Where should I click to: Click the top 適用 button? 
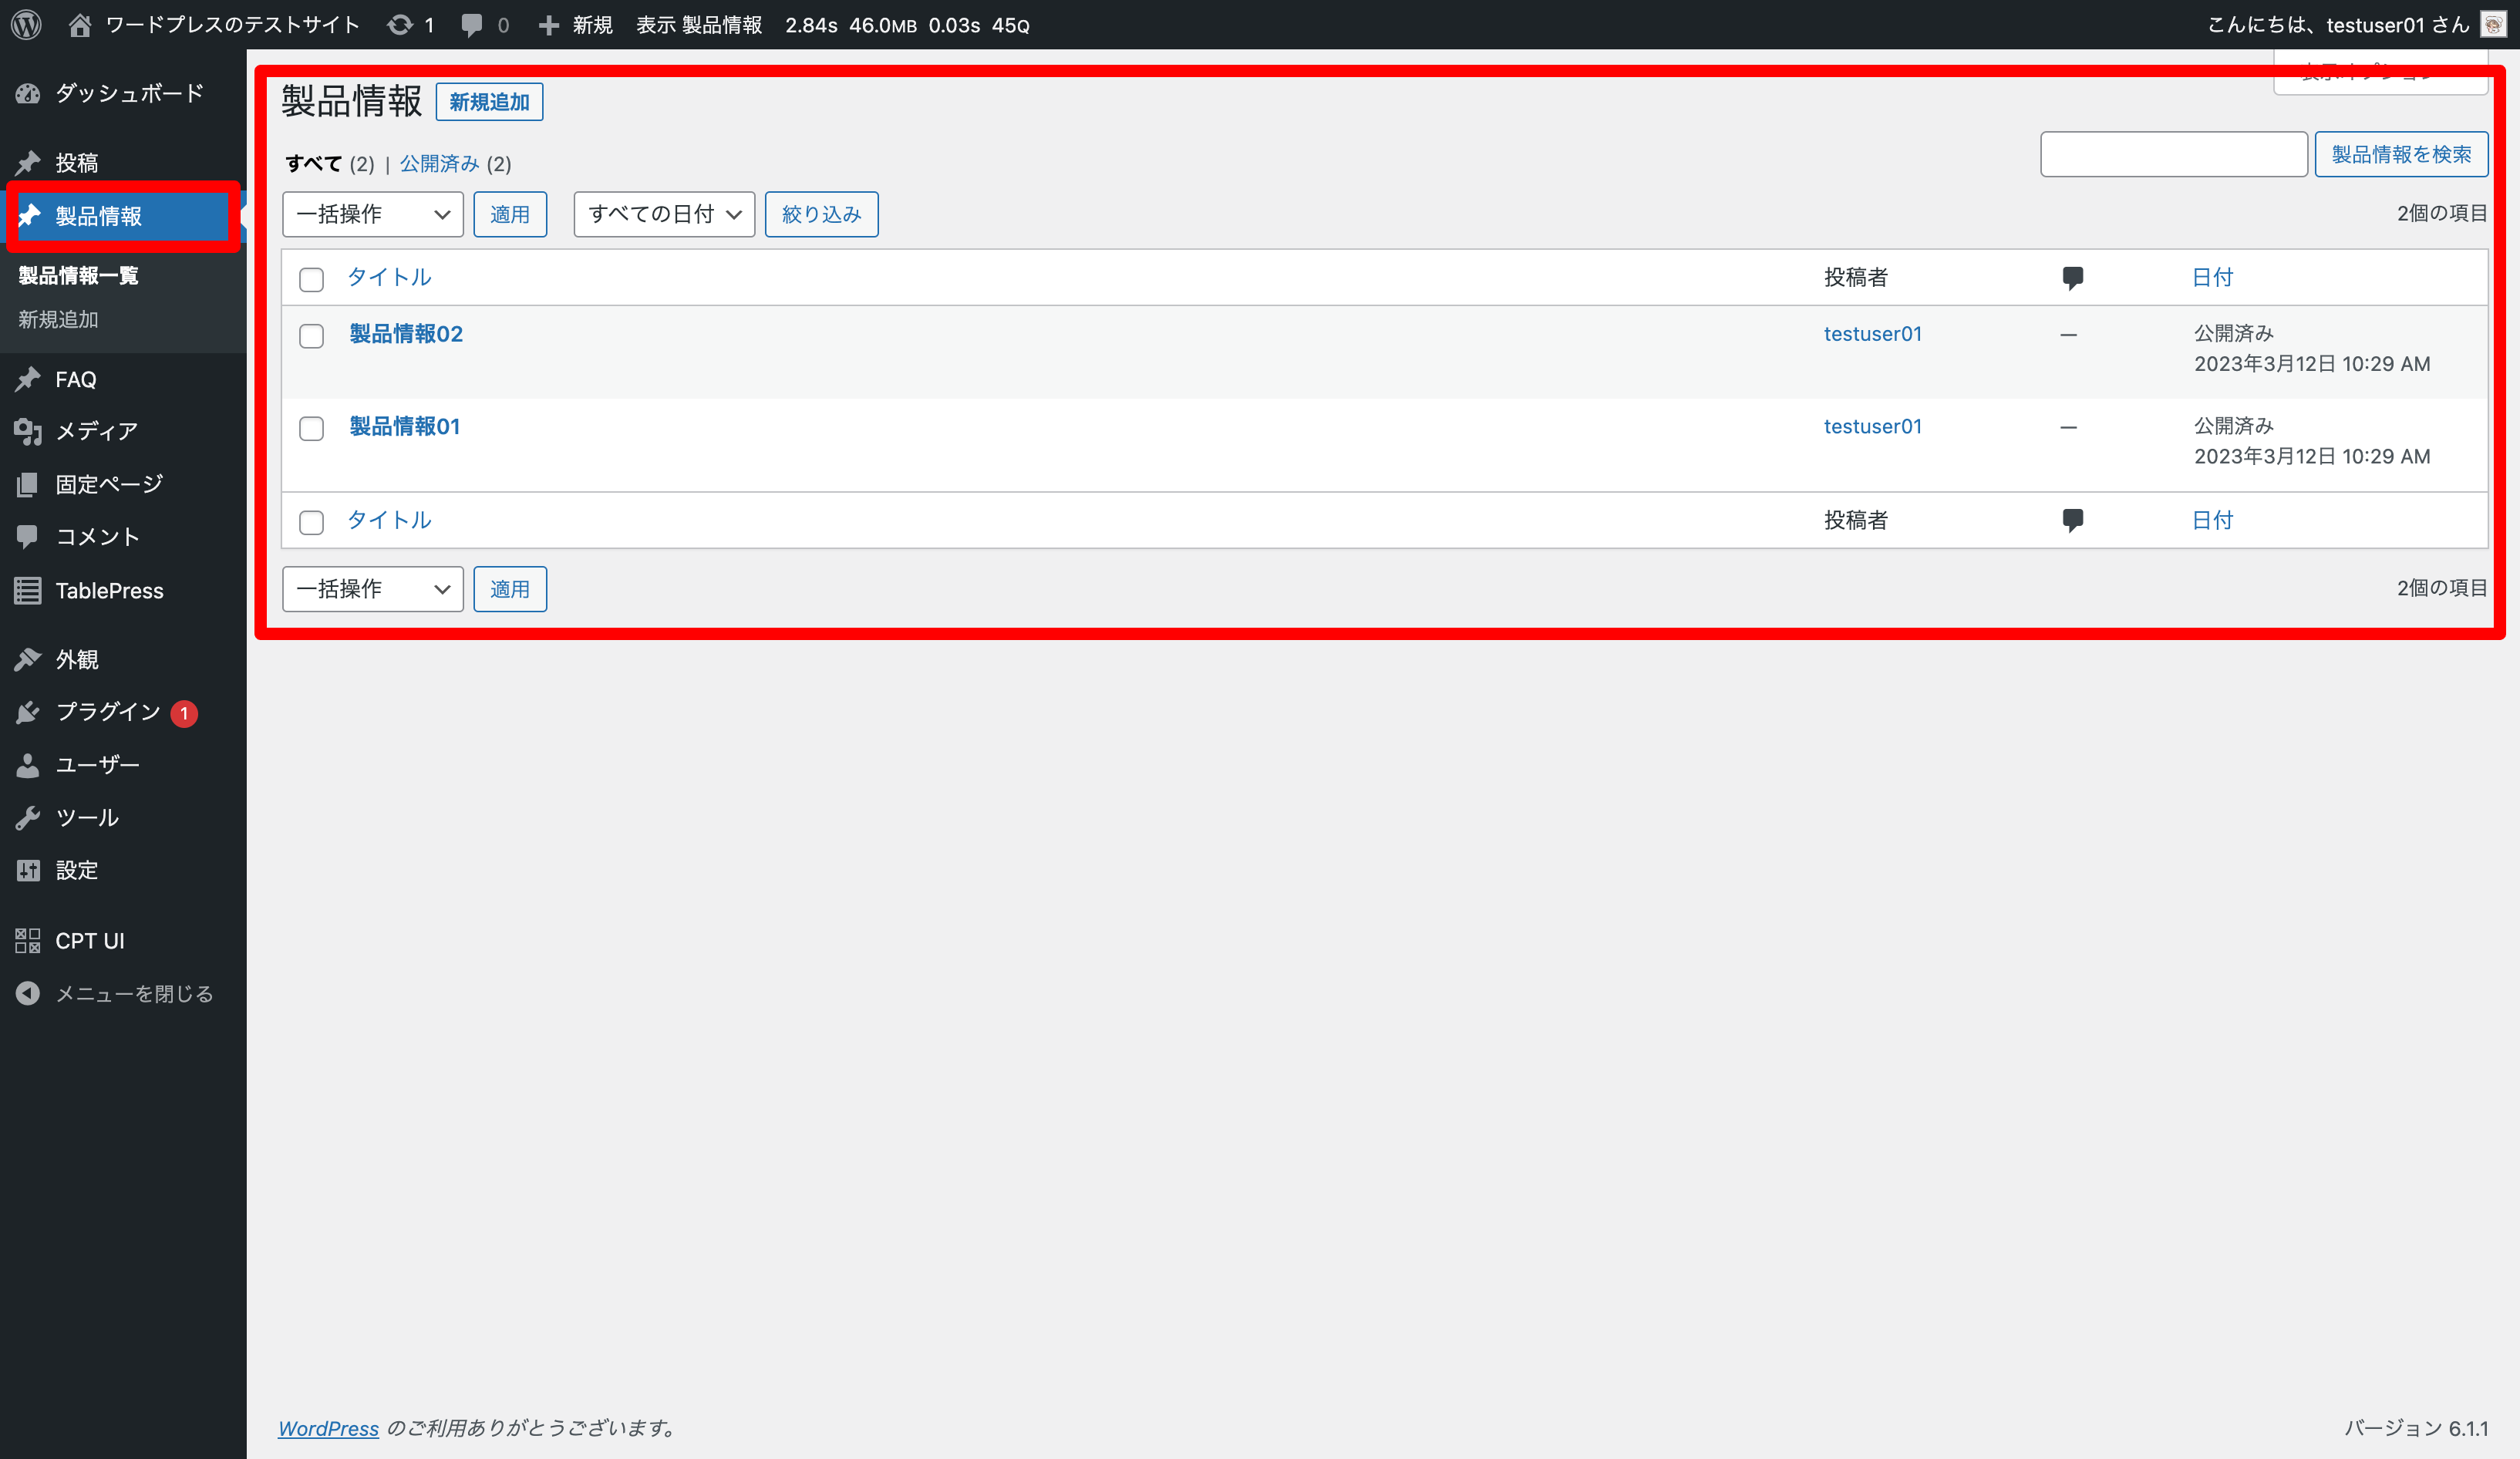tap(510, 214)
